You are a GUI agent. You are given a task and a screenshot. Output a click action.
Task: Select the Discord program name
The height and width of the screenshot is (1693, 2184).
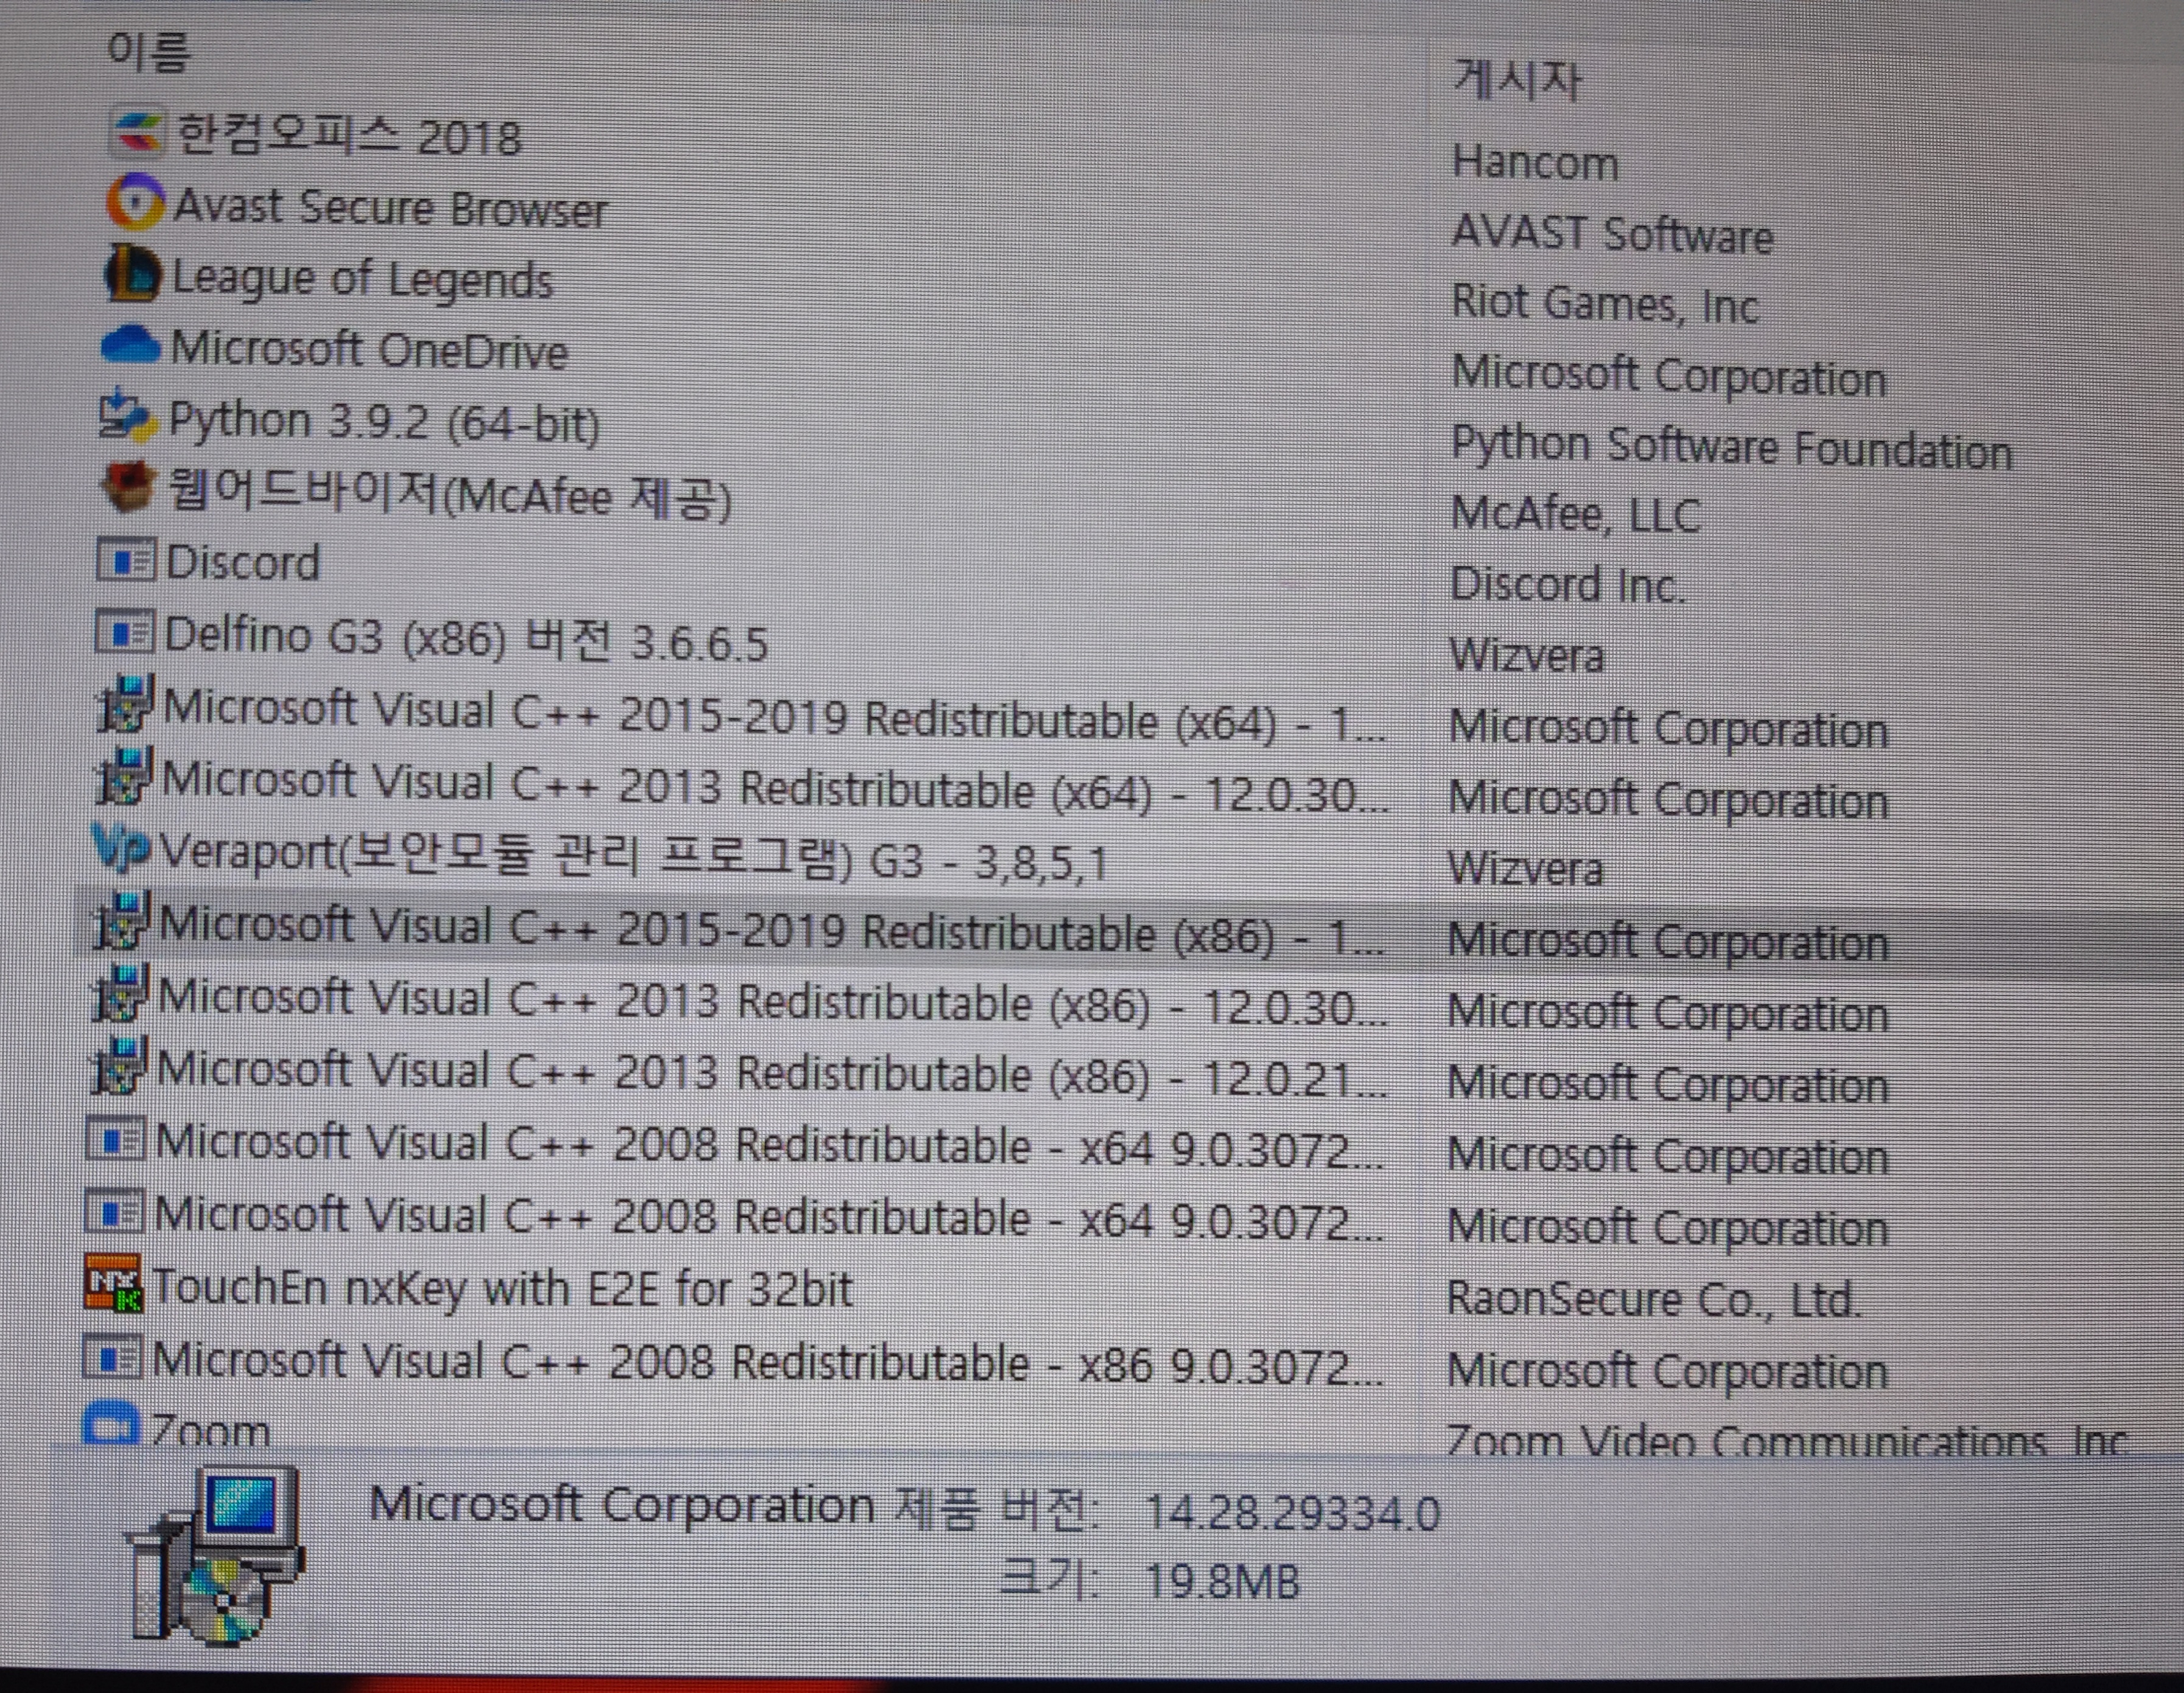243,563
